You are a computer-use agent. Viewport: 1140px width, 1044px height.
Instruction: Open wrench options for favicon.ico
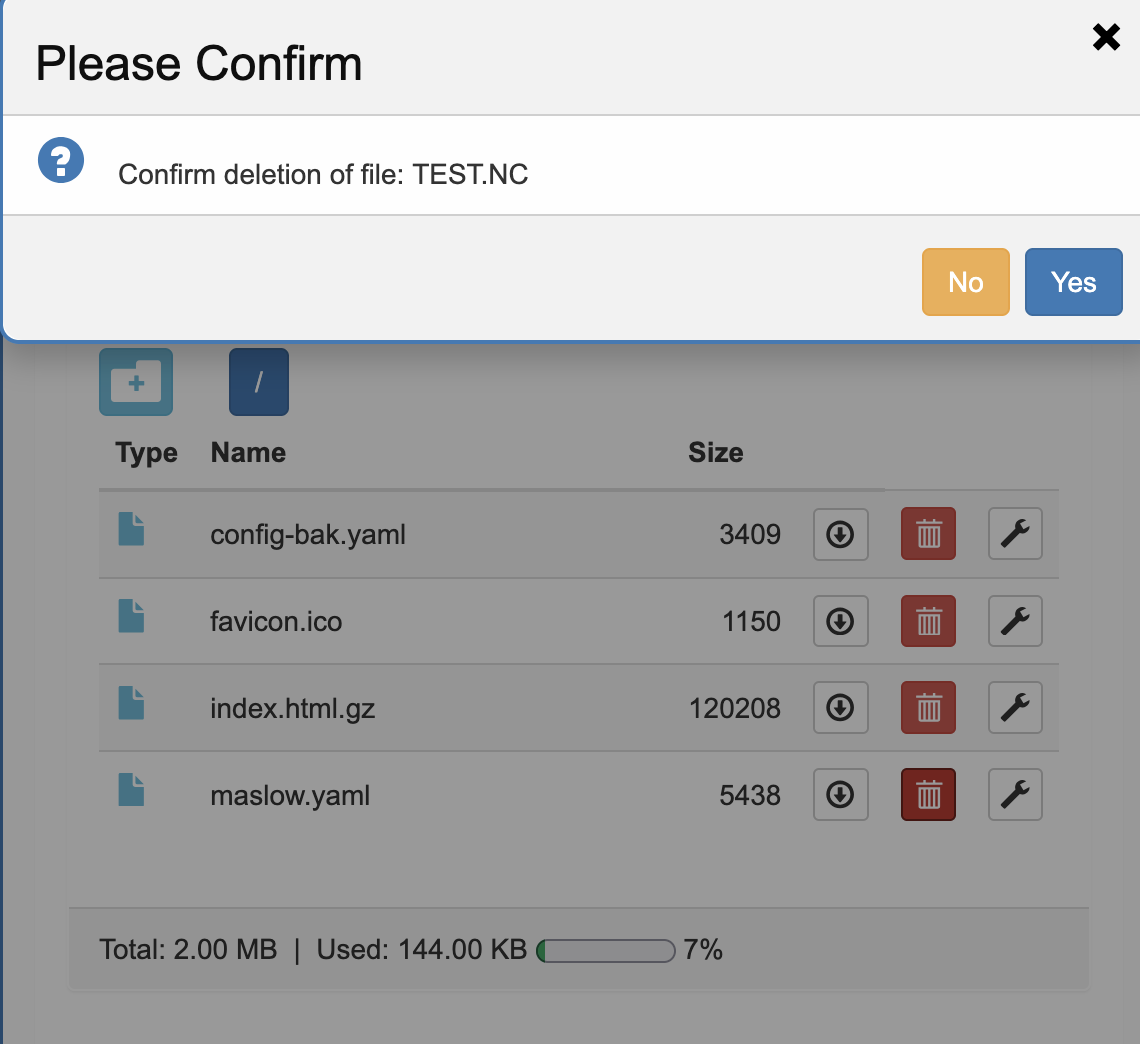1015,622
